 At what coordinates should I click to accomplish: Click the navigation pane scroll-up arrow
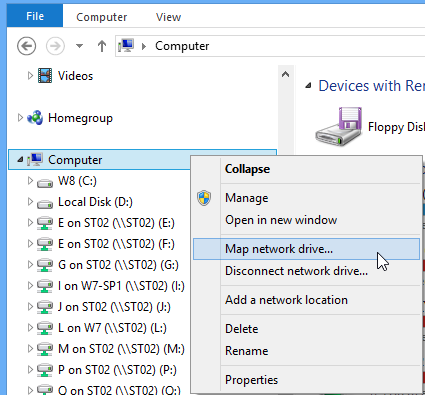coord(285,74)
